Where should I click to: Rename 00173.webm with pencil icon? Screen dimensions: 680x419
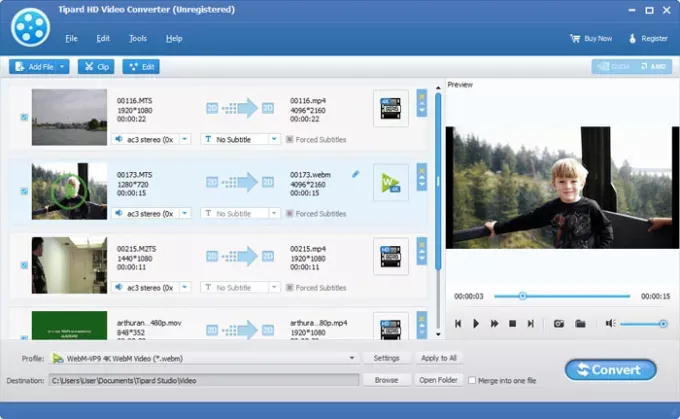[x=356, y=174]
